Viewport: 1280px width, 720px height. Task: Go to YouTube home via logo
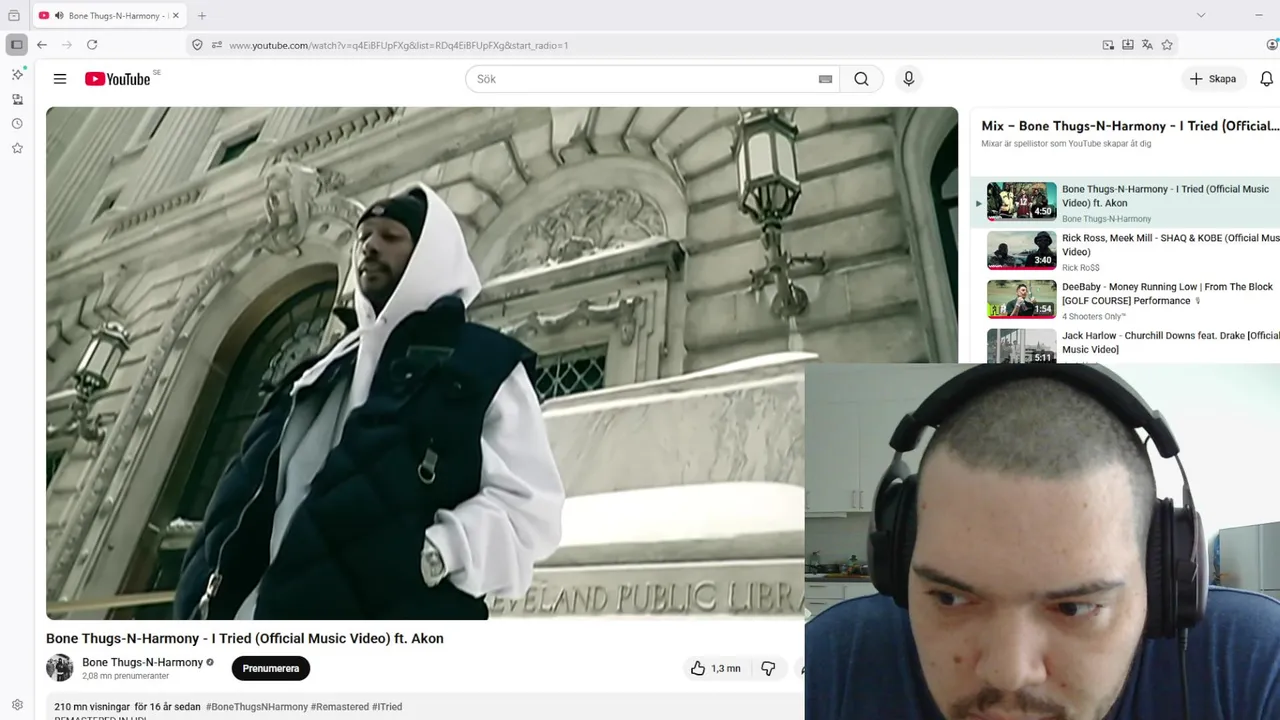point(117,79)
